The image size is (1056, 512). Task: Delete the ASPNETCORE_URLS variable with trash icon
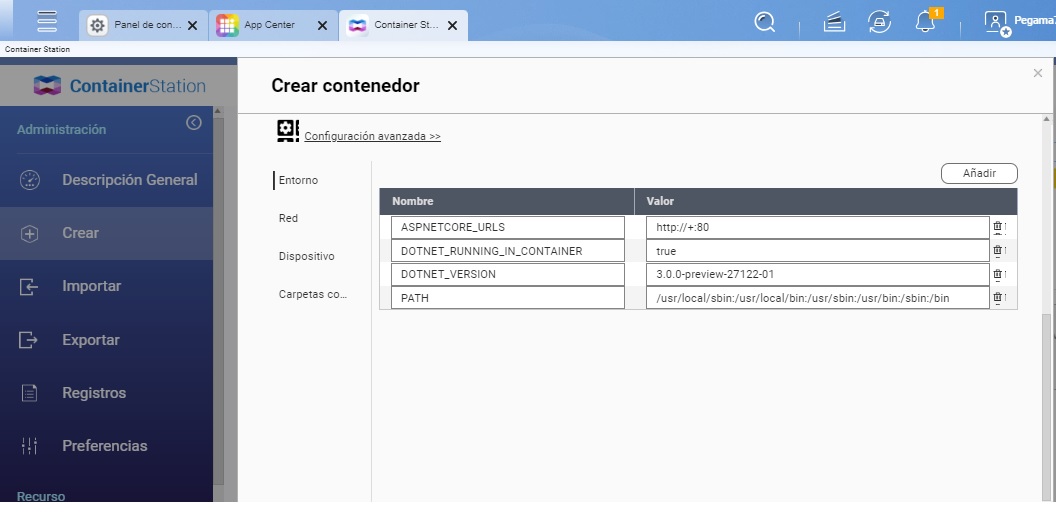[997, 227]
